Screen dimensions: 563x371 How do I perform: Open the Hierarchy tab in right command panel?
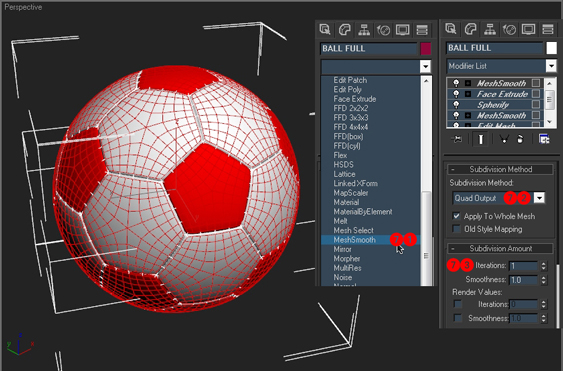click(x=490, y=29)
